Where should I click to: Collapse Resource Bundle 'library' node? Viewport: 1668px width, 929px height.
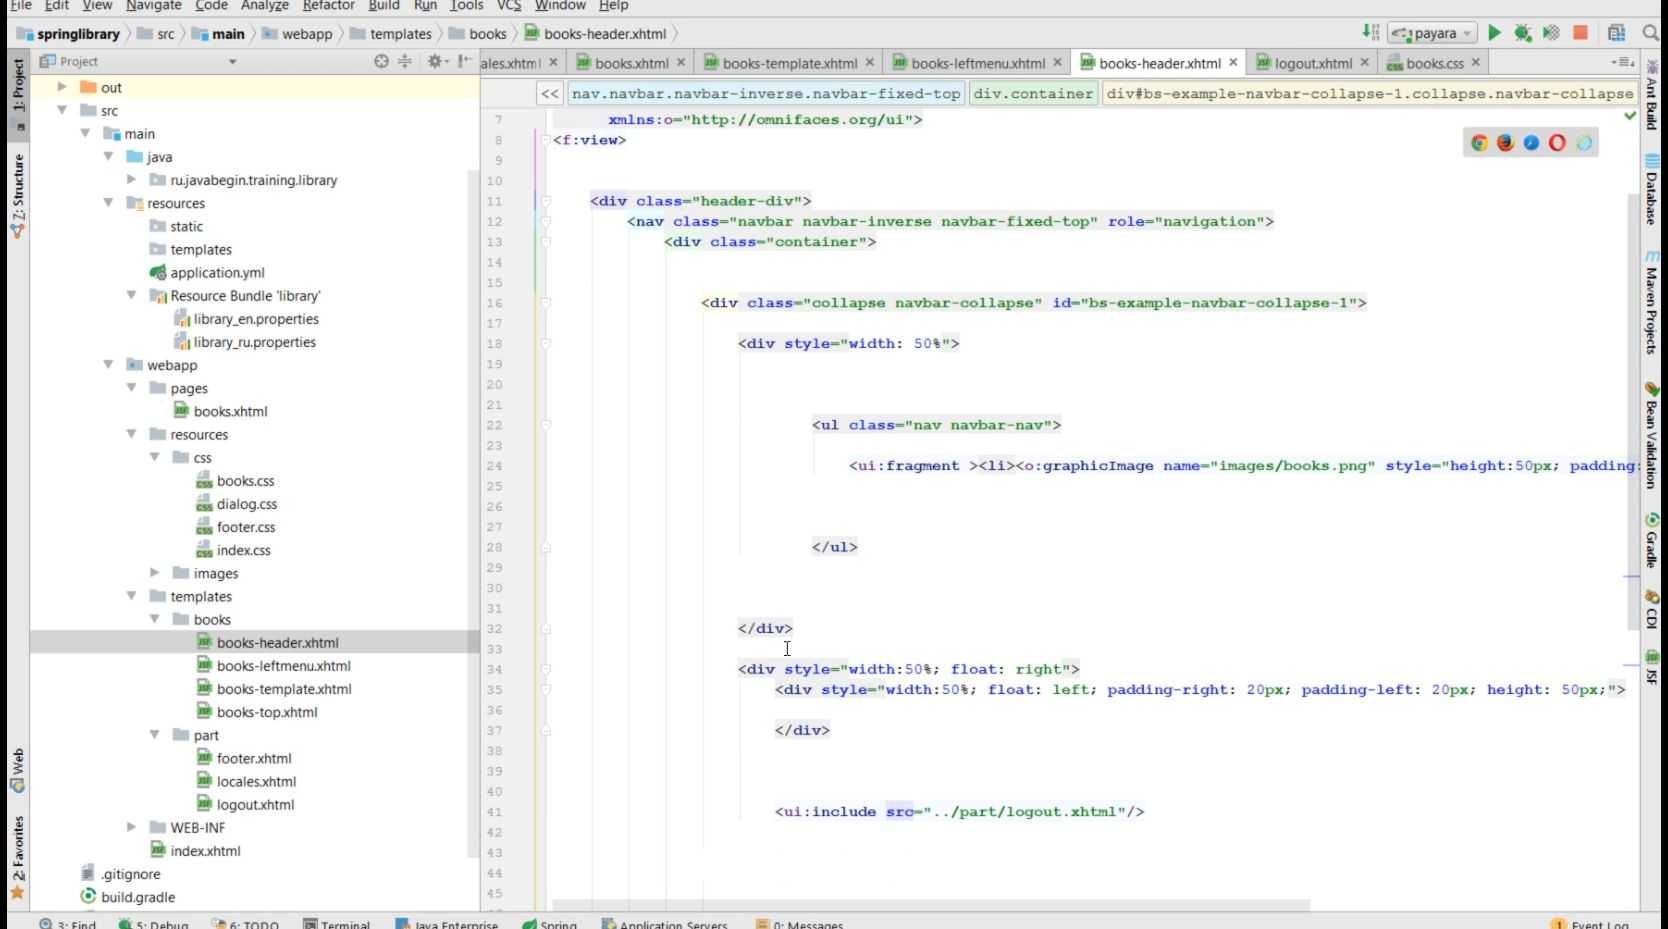tap(131, 295)
